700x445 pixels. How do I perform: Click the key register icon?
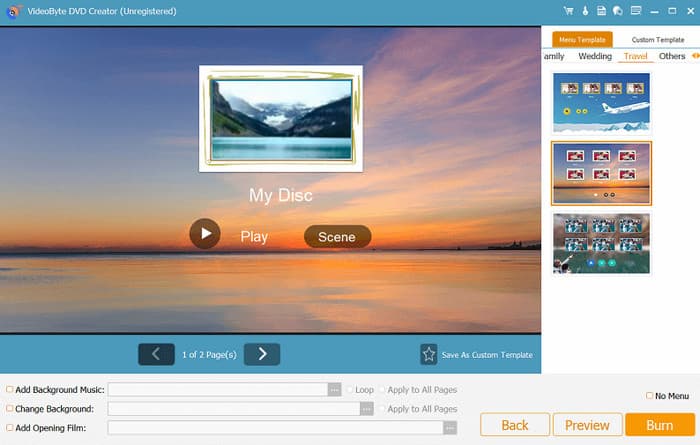pyautogui.click(x=585, y=11)
